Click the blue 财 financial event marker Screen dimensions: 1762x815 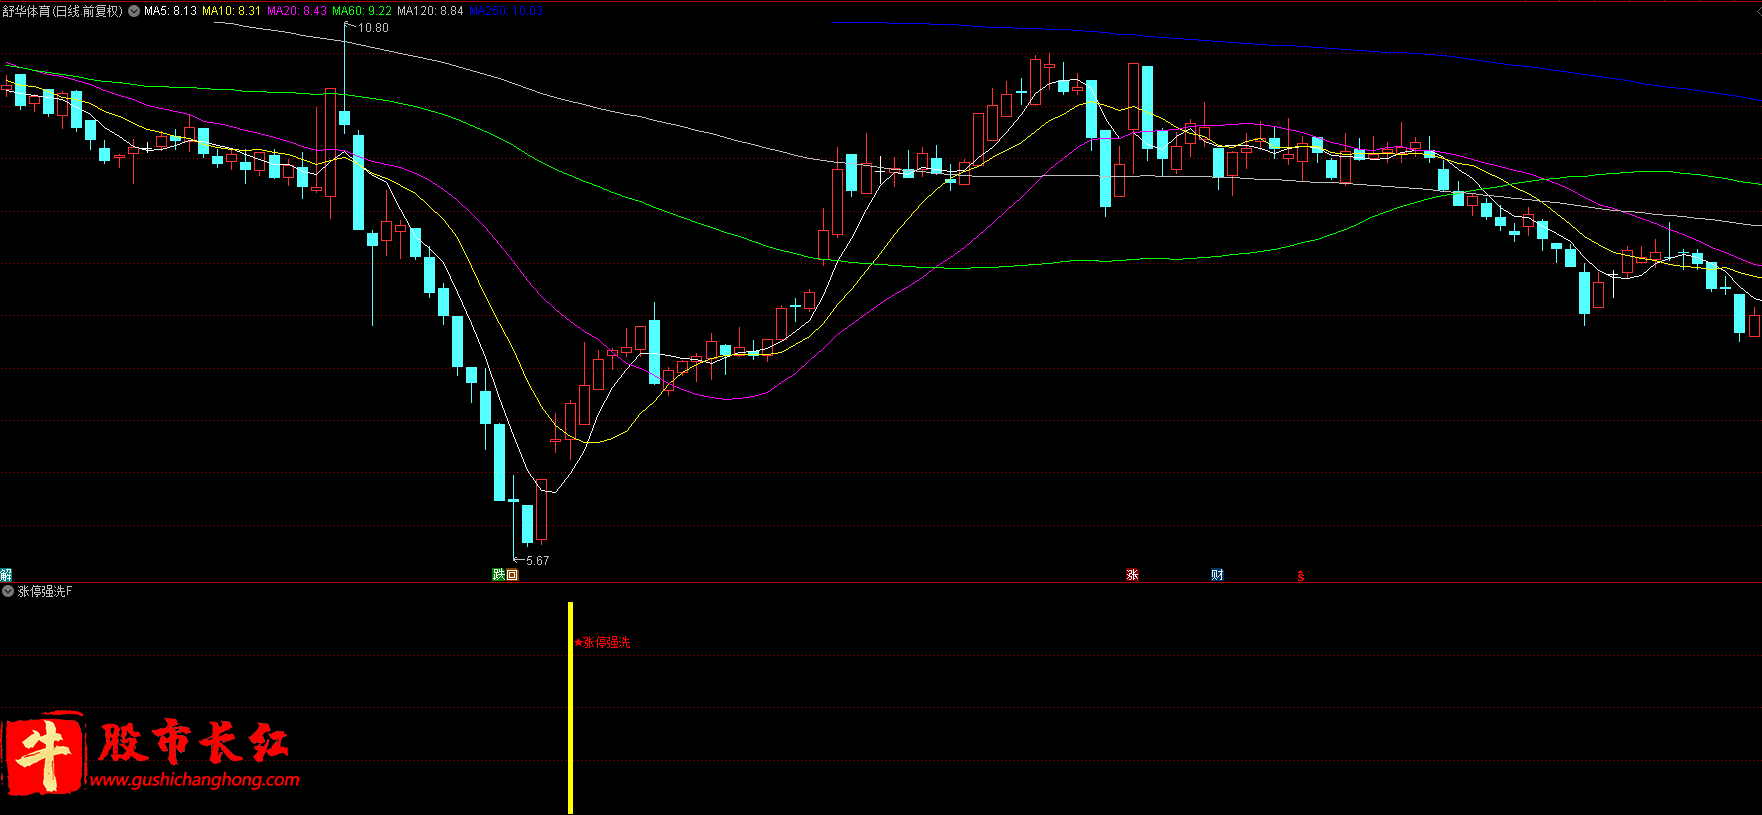(x=1217, y=574)
